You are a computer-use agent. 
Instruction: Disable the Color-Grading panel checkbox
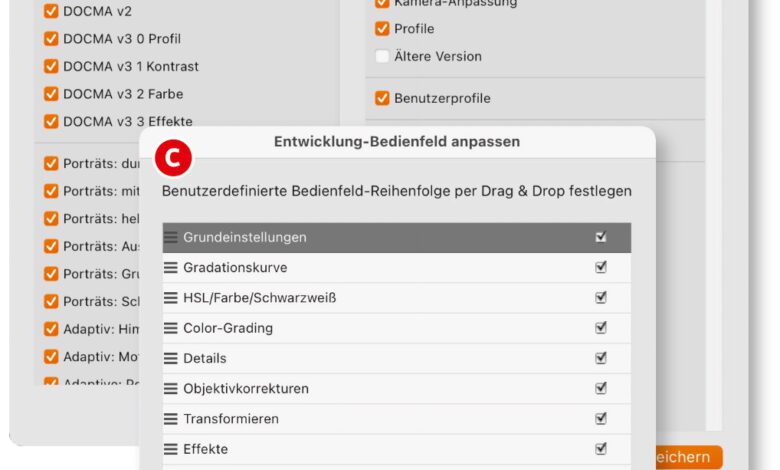(601, 328)
